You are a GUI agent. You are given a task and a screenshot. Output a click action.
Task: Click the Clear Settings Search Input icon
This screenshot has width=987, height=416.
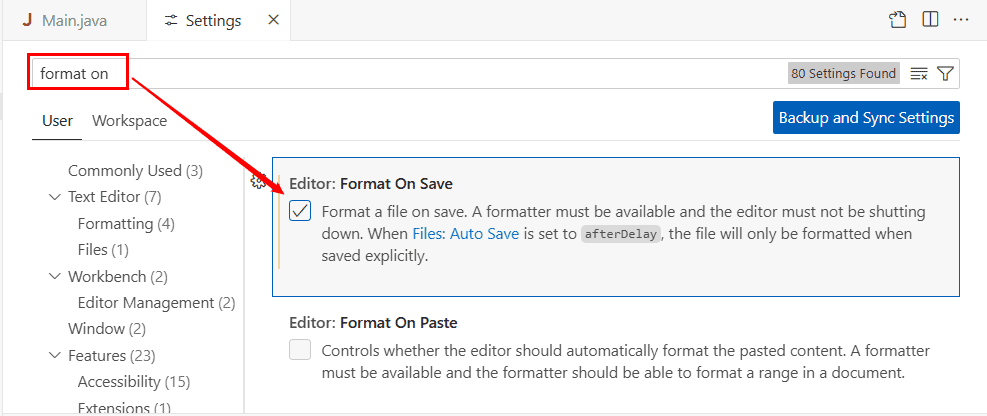coord(919,74)
